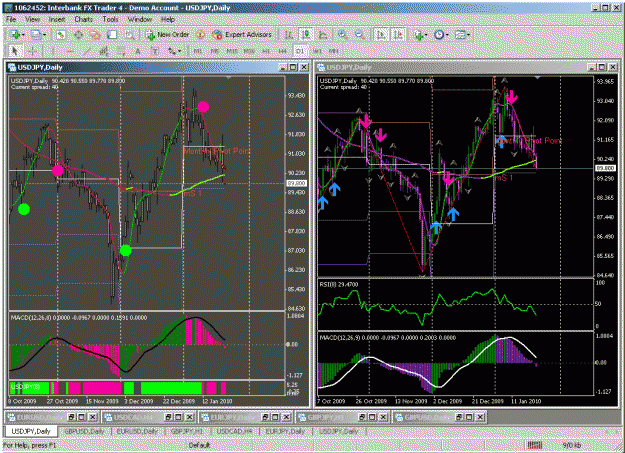The image size is (625, 453).
Task: Set timeframe to M1
Action: (x=197, y=51)
